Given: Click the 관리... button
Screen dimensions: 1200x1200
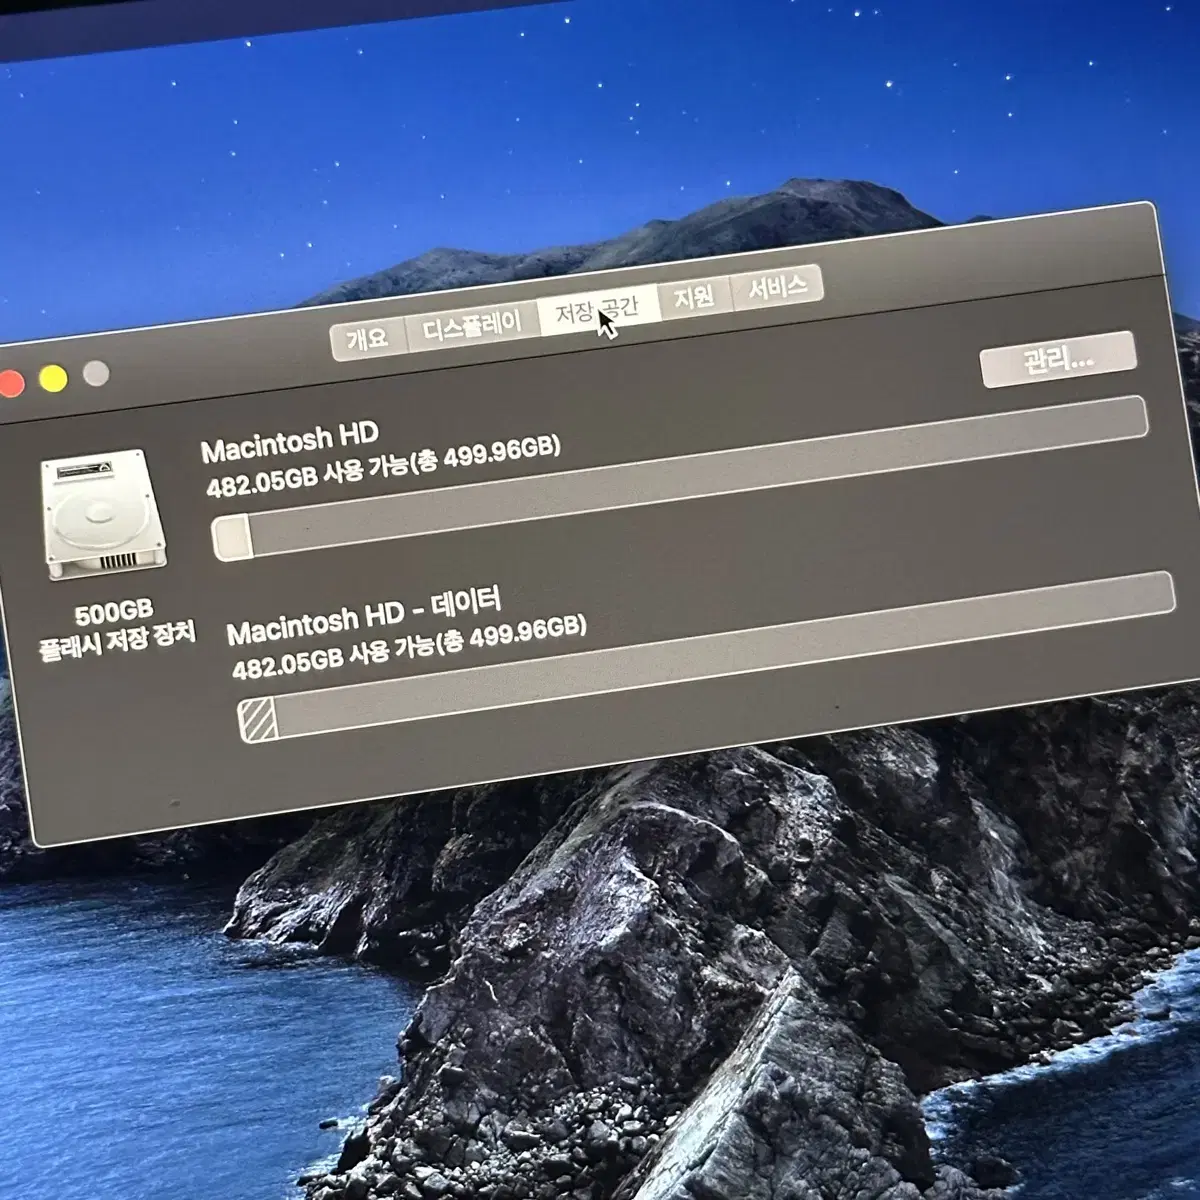Looking at the screenshot, I should tap(1058, 359).
